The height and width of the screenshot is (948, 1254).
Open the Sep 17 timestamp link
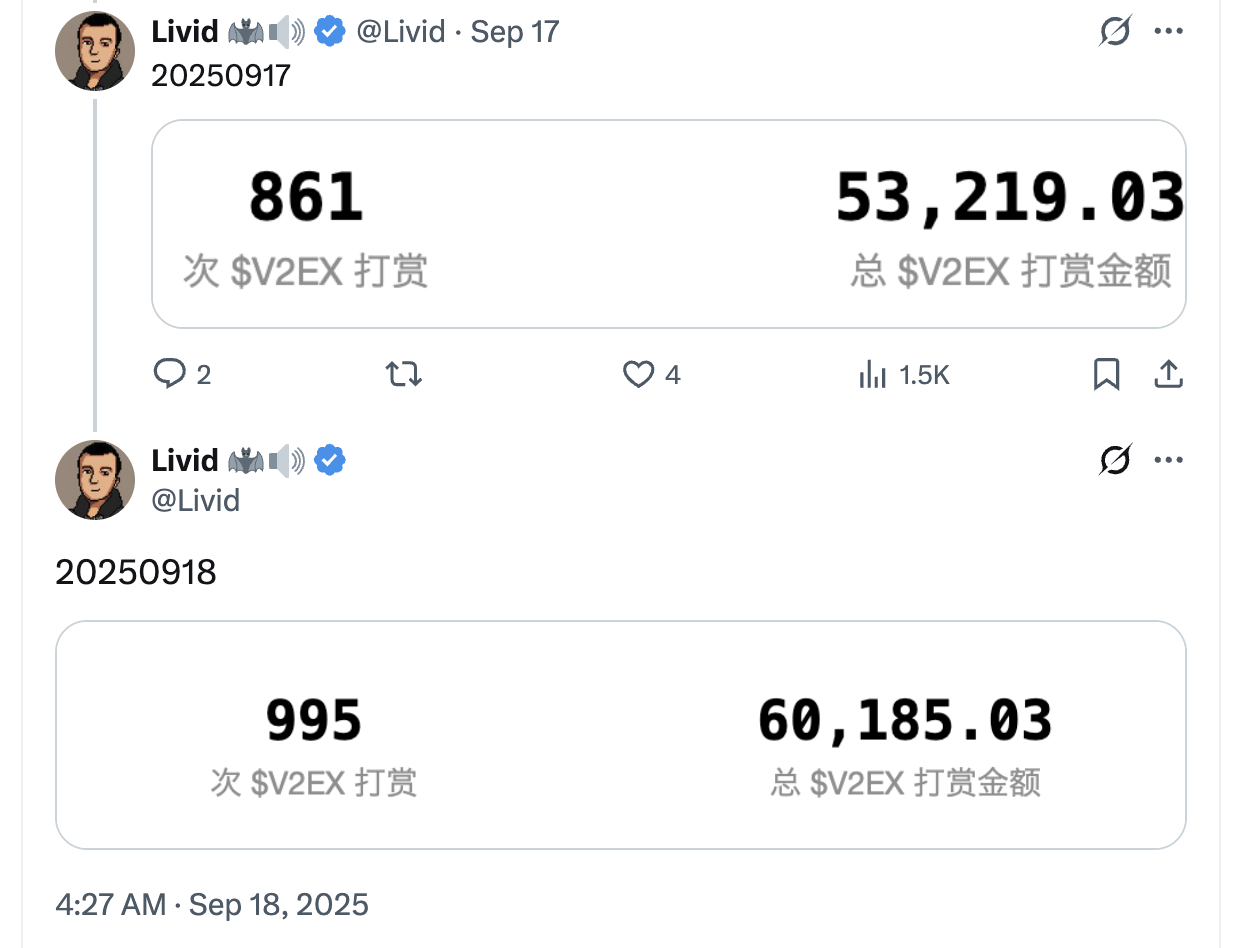[x=515, y=32]
